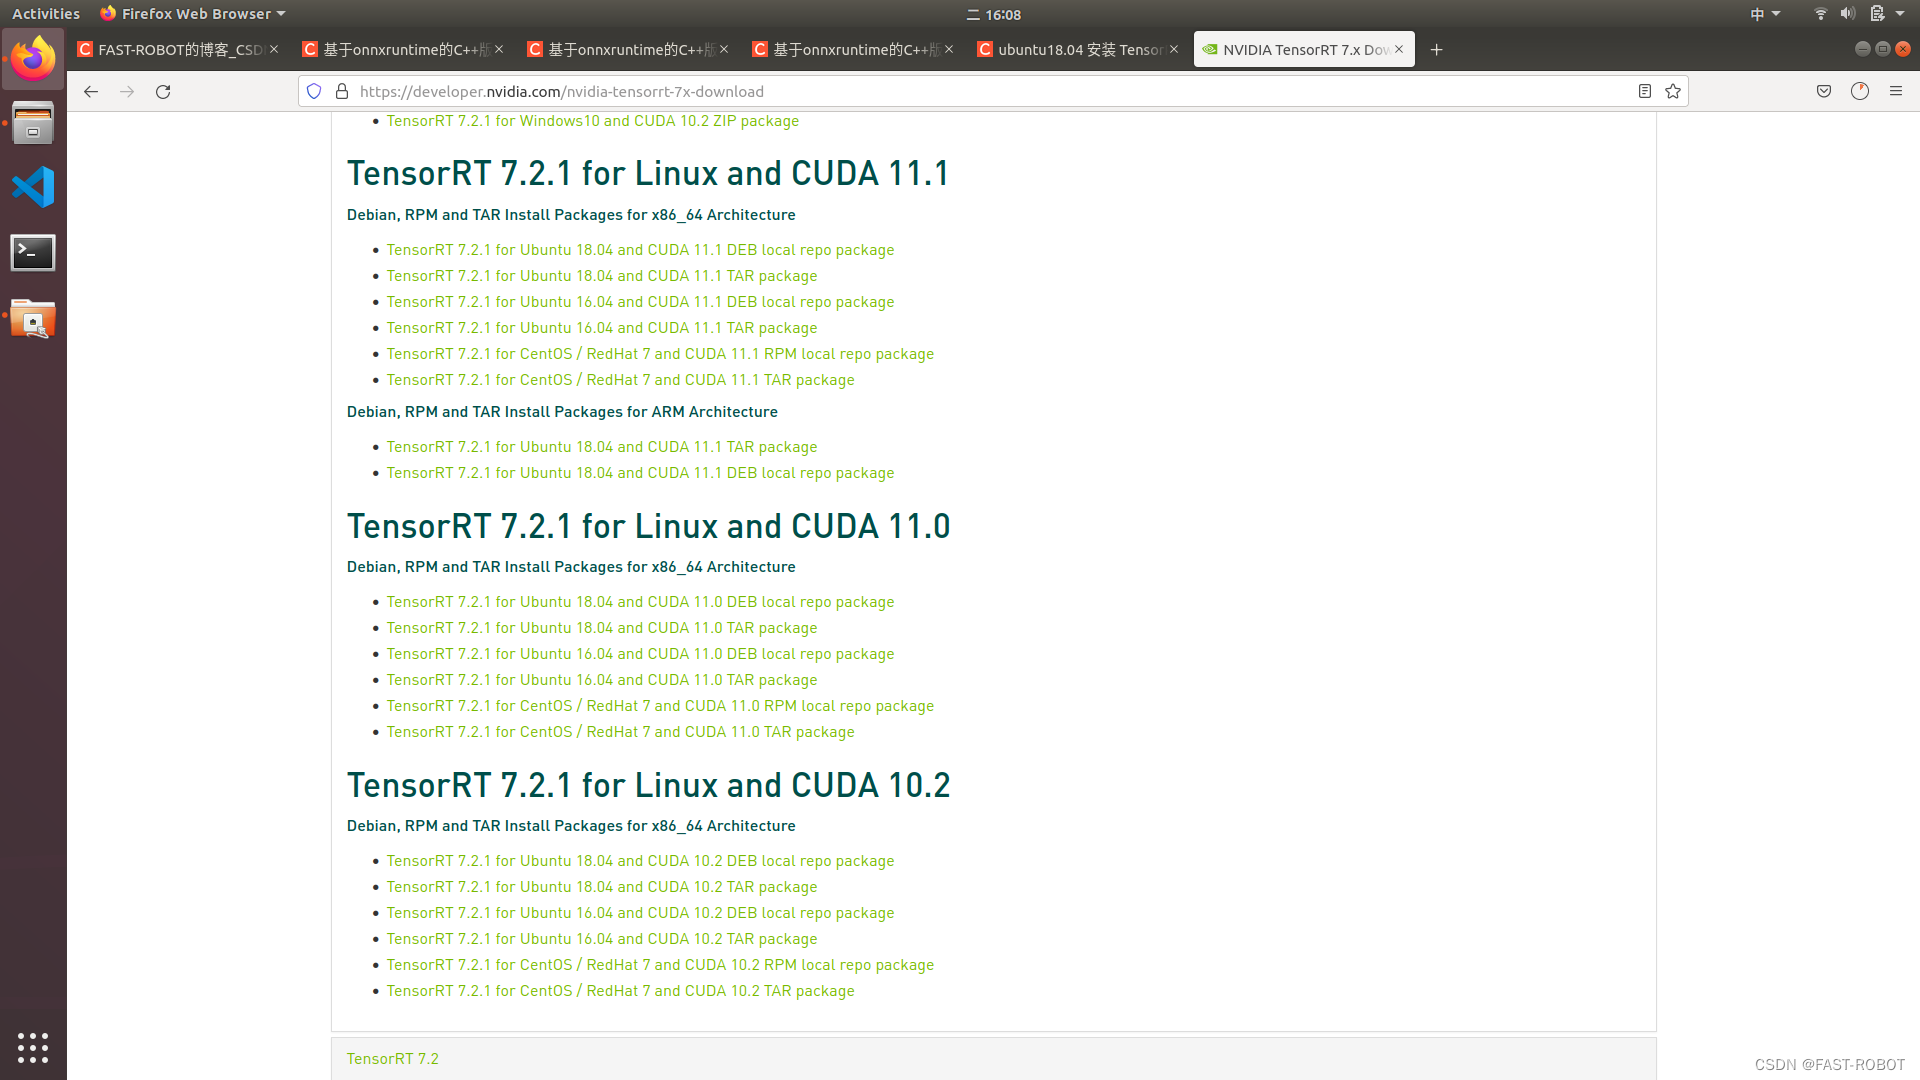This screenshot has width=1920, height=1080.
Task: Click the back navigation arrow
Action: [91, 91]
